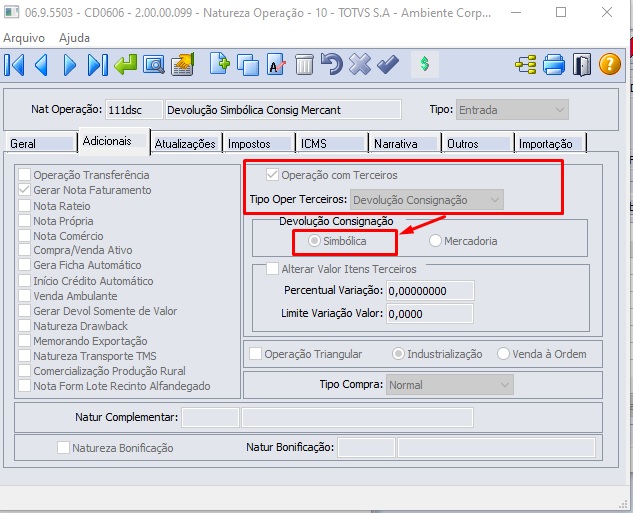Click the Natur Bonificação code field
This screenshot has height=513, width=633.
[x=366, y=448]
